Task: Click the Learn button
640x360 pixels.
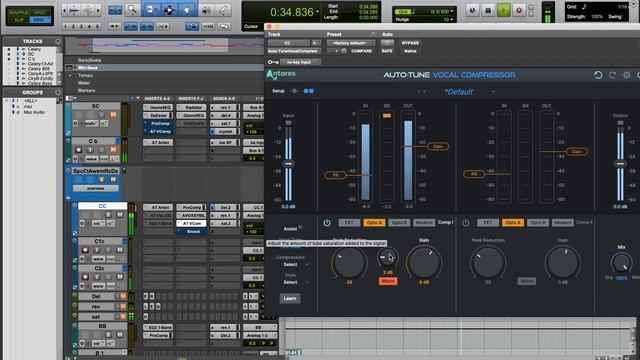Action: tap(290, 298)
